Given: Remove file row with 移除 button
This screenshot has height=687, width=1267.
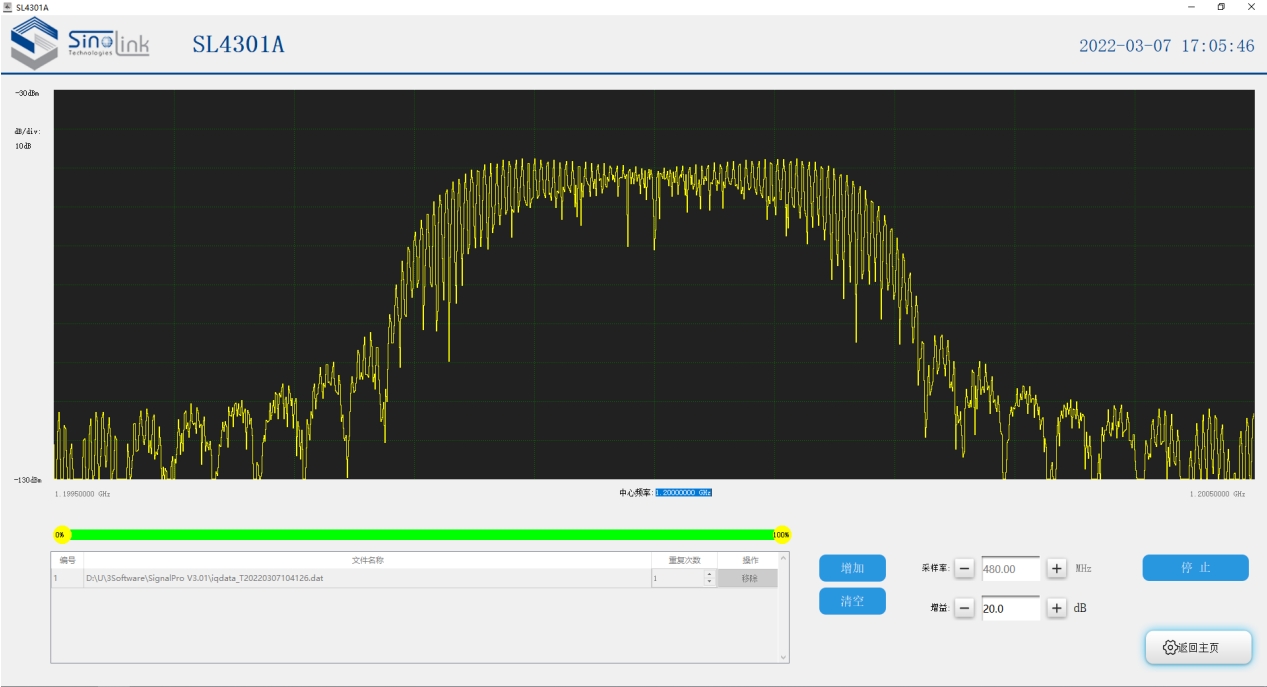Looking at the screenshot, I should tap(747, 578).
